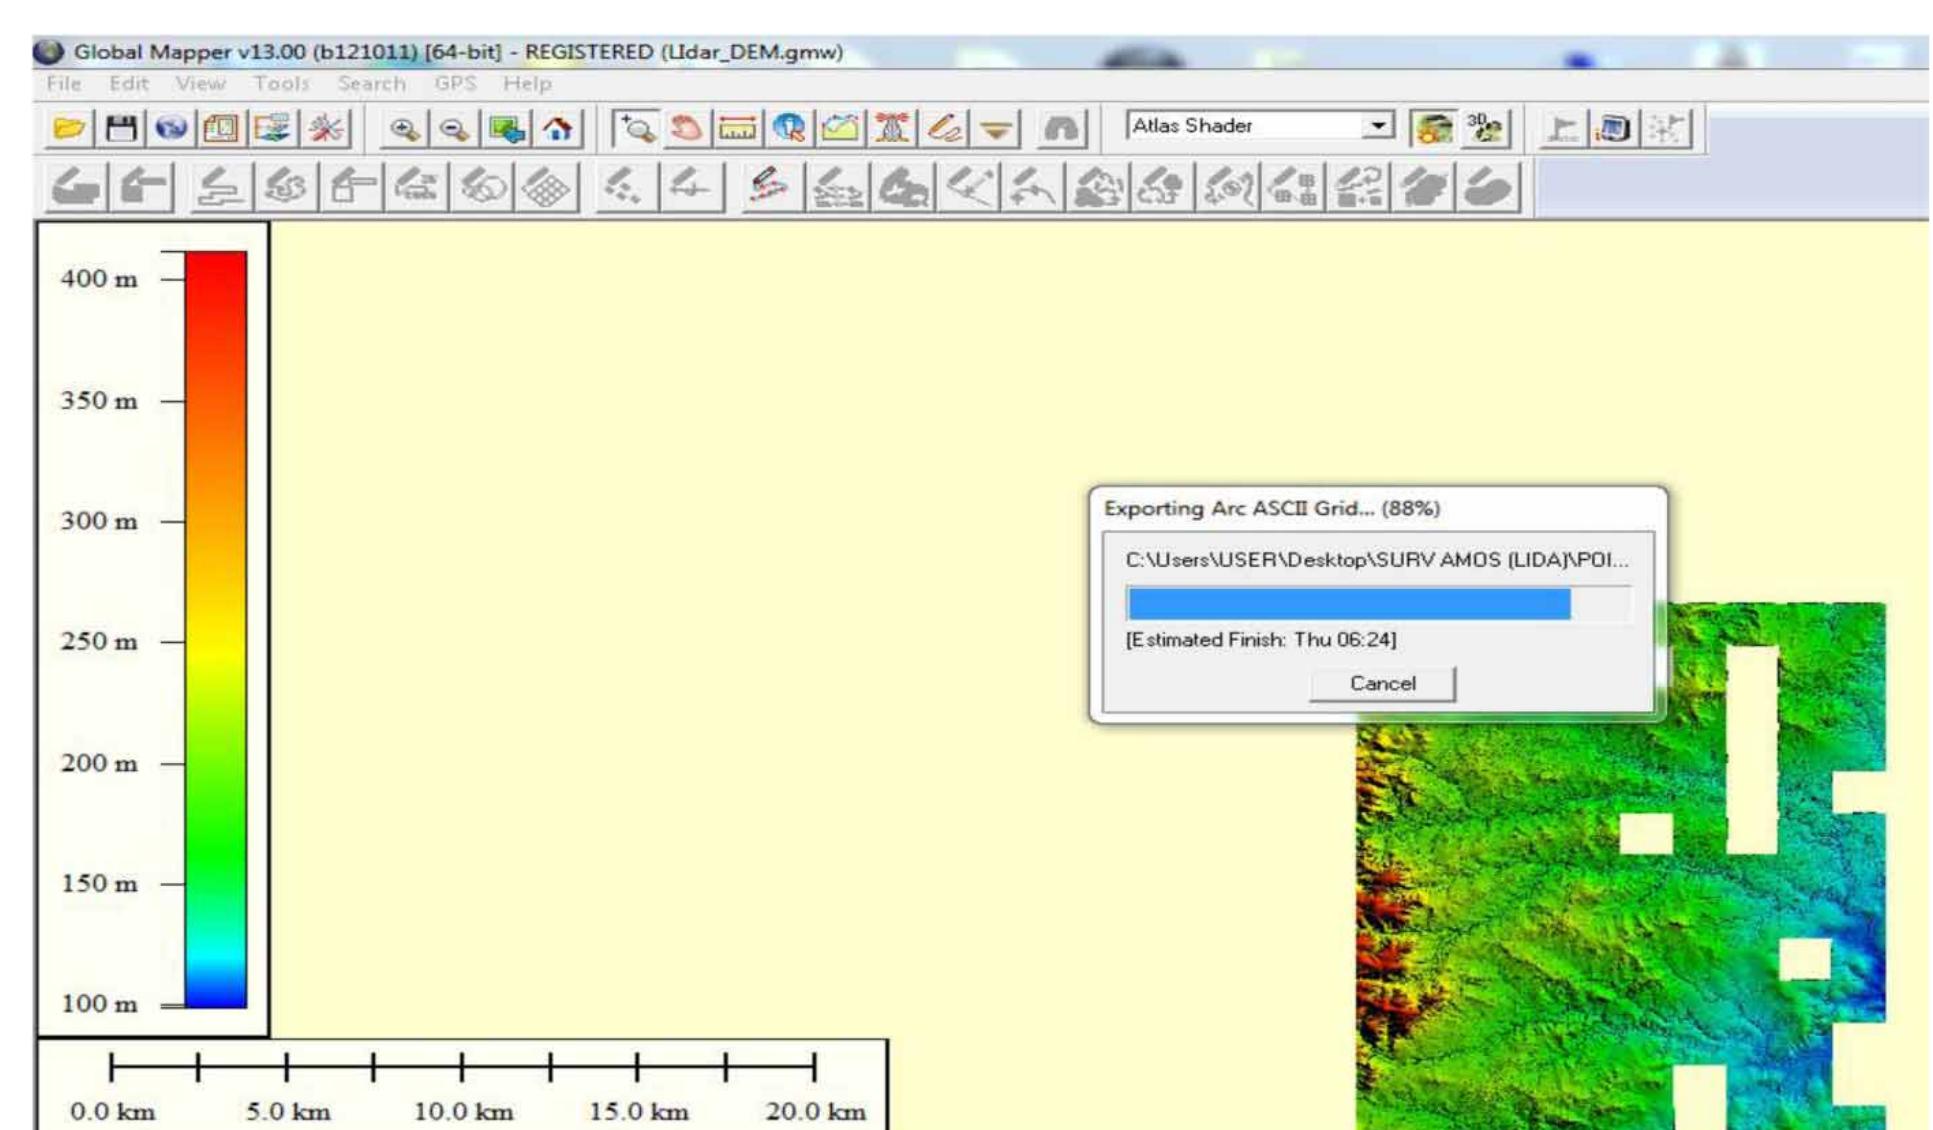Image resolution: width=1933 pixels, height=1130 pixels.
Task: Open the GPS menu
Action: pyautogui.click(x=455, y=84)
